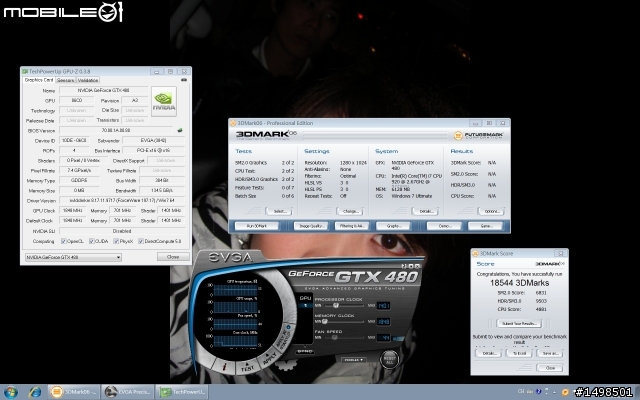Viewport: 640px width, 400px height.
Task: Click Close in 3DMark Score window
Action: pyautogui.click(x=550, y=368)
